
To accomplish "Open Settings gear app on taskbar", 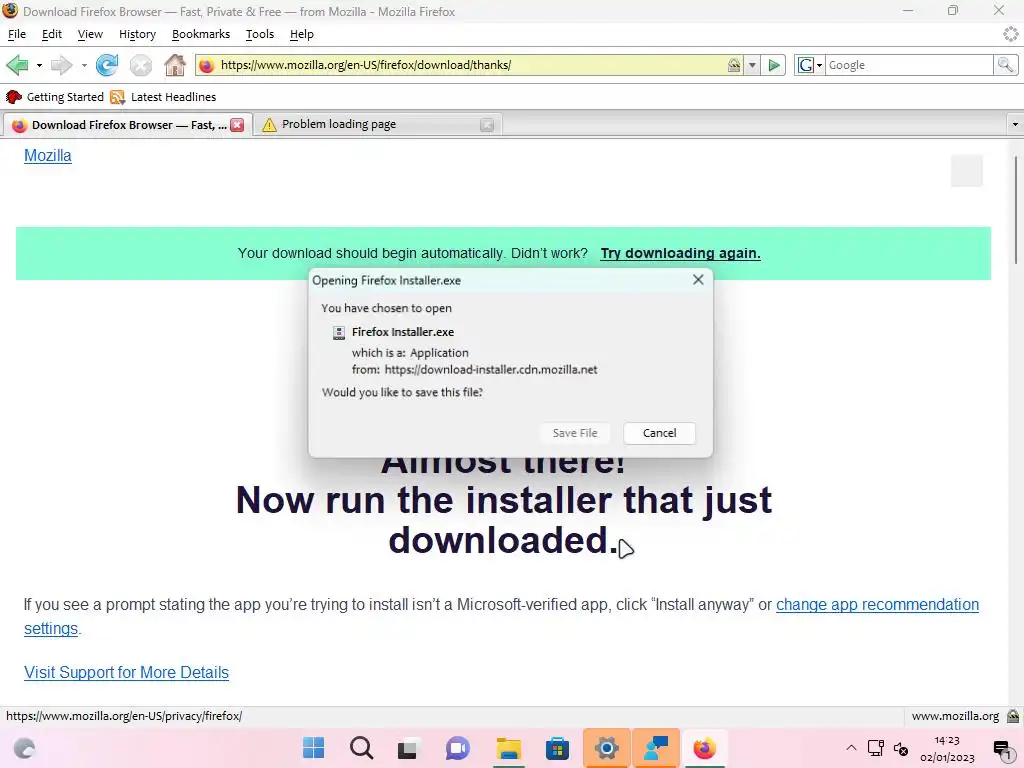I will point(606,748).
